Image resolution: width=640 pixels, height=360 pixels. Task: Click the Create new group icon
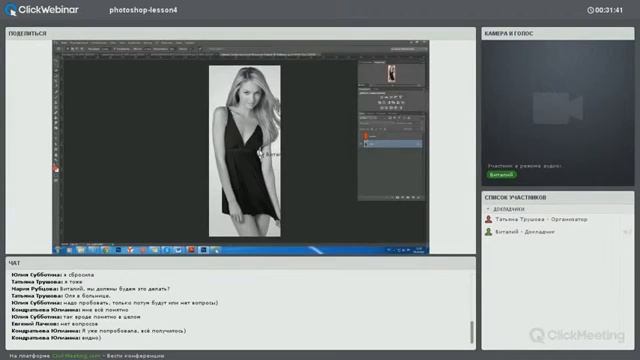pyautogui.click(x=407, y=198)
